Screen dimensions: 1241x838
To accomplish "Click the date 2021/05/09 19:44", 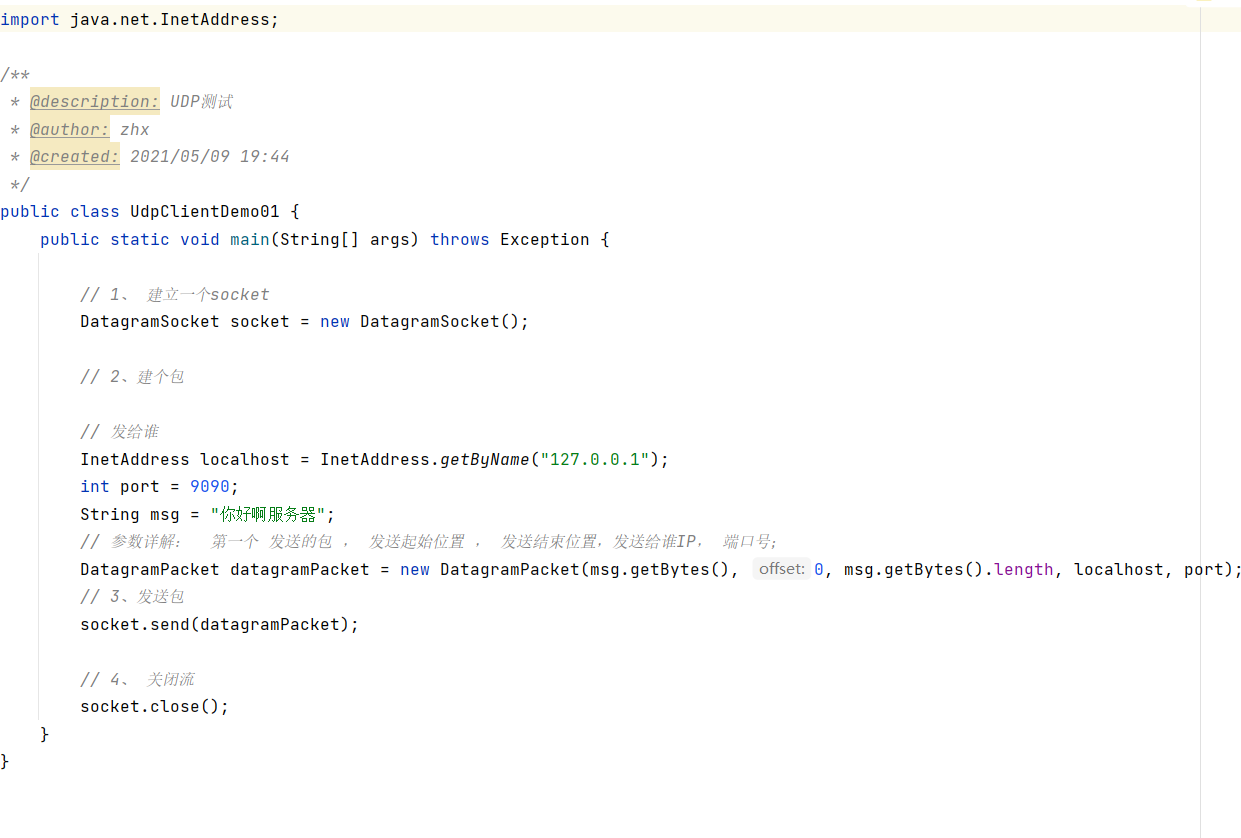I will pos(210,156).
